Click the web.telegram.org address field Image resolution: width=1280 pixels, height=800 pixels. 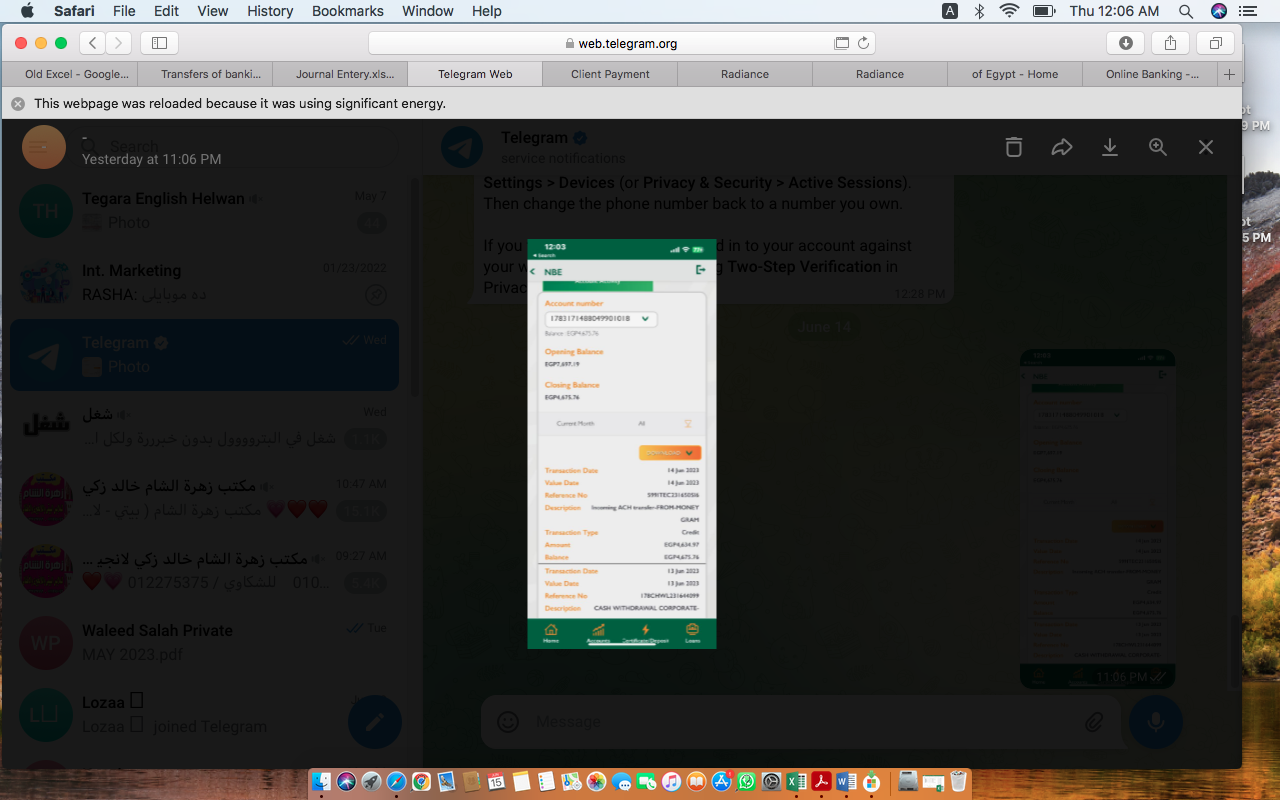click(622, 43)
